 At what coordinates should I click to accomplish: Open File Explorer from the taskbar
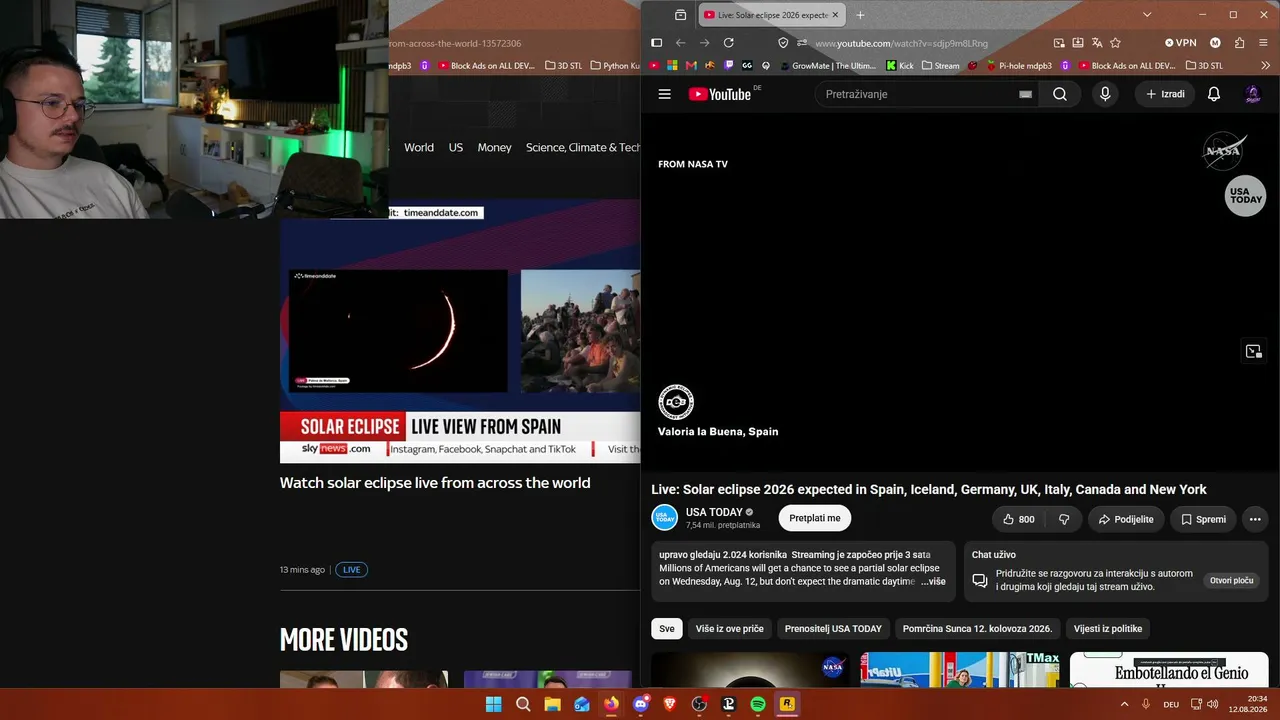point(552,704)
